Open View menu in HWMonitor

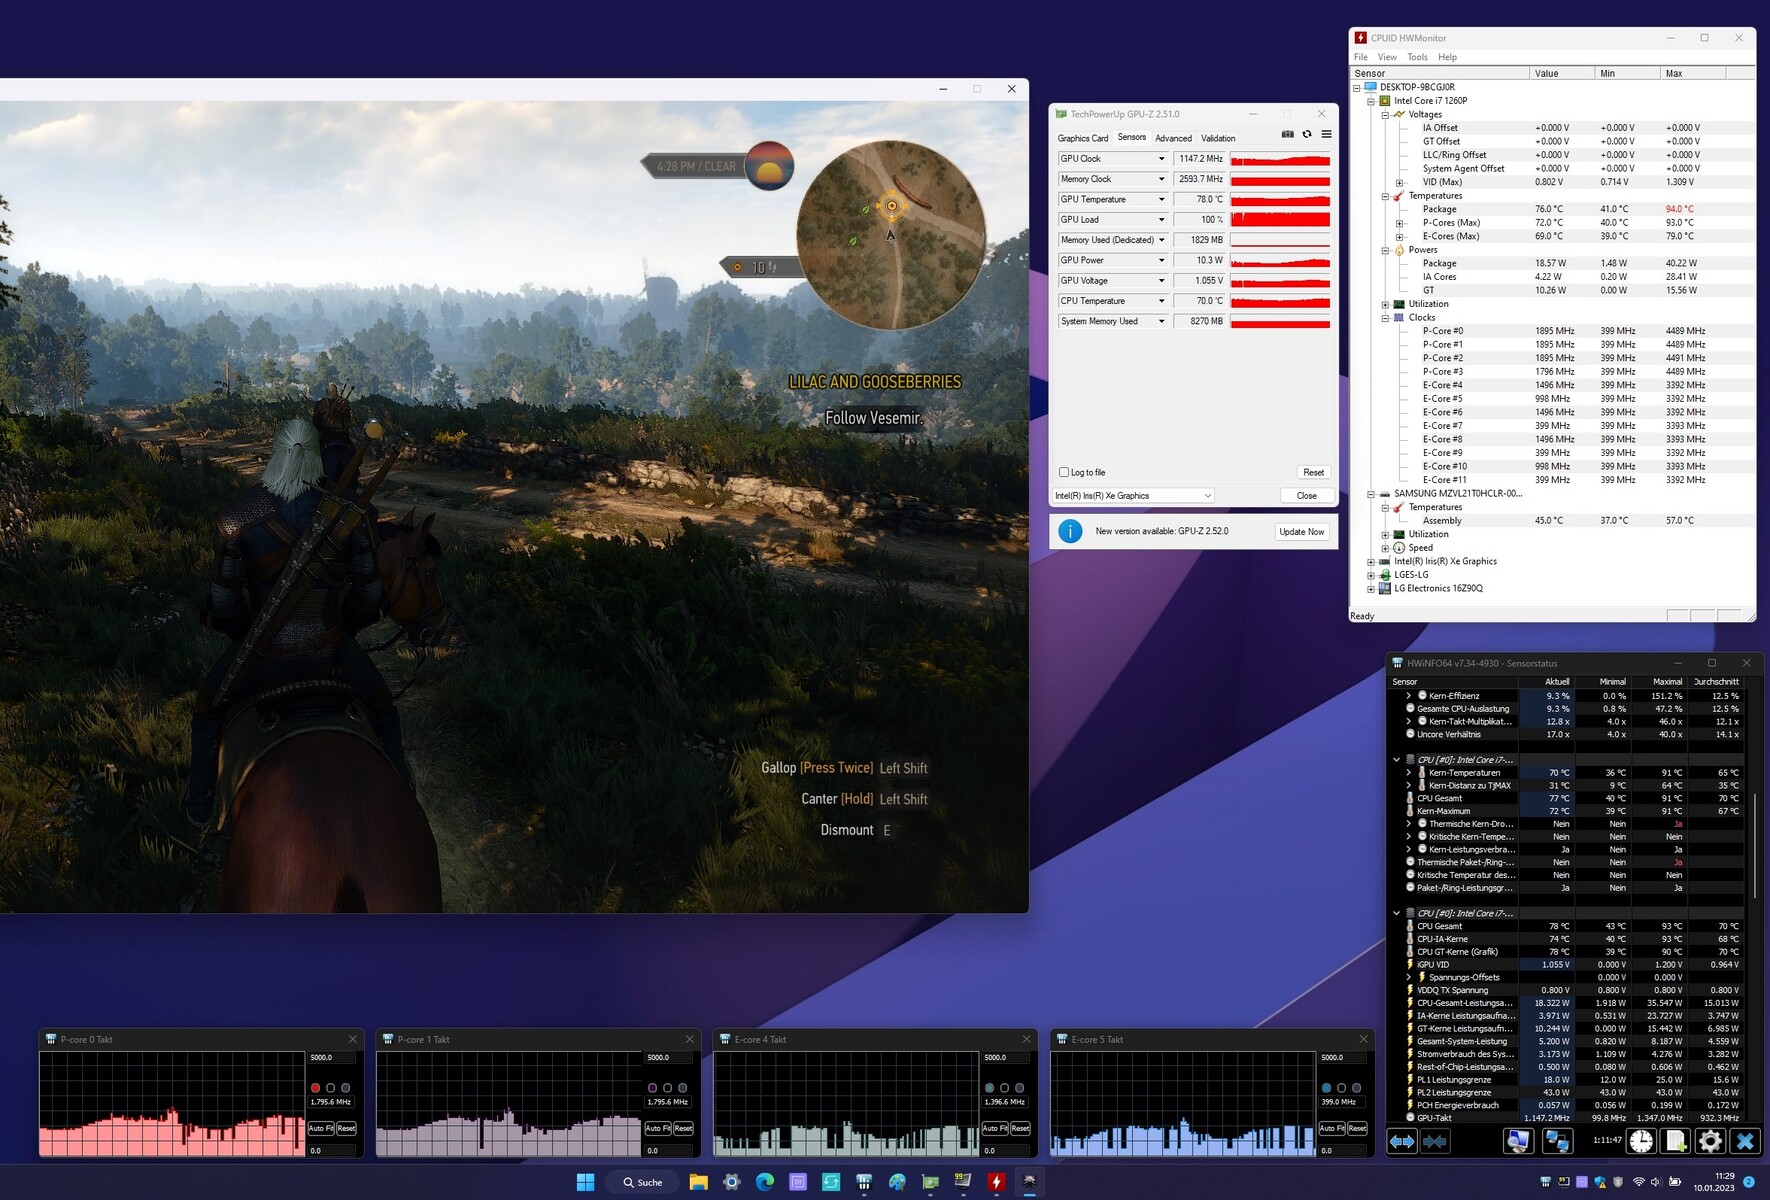tap(1387, 57)
